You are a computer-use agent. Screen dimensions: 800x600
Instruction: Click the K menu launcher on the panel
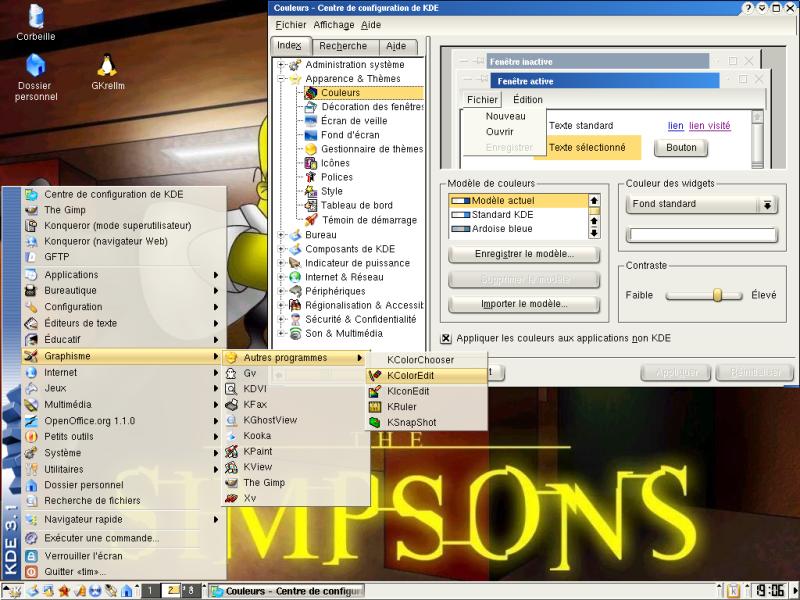point(11,591)
